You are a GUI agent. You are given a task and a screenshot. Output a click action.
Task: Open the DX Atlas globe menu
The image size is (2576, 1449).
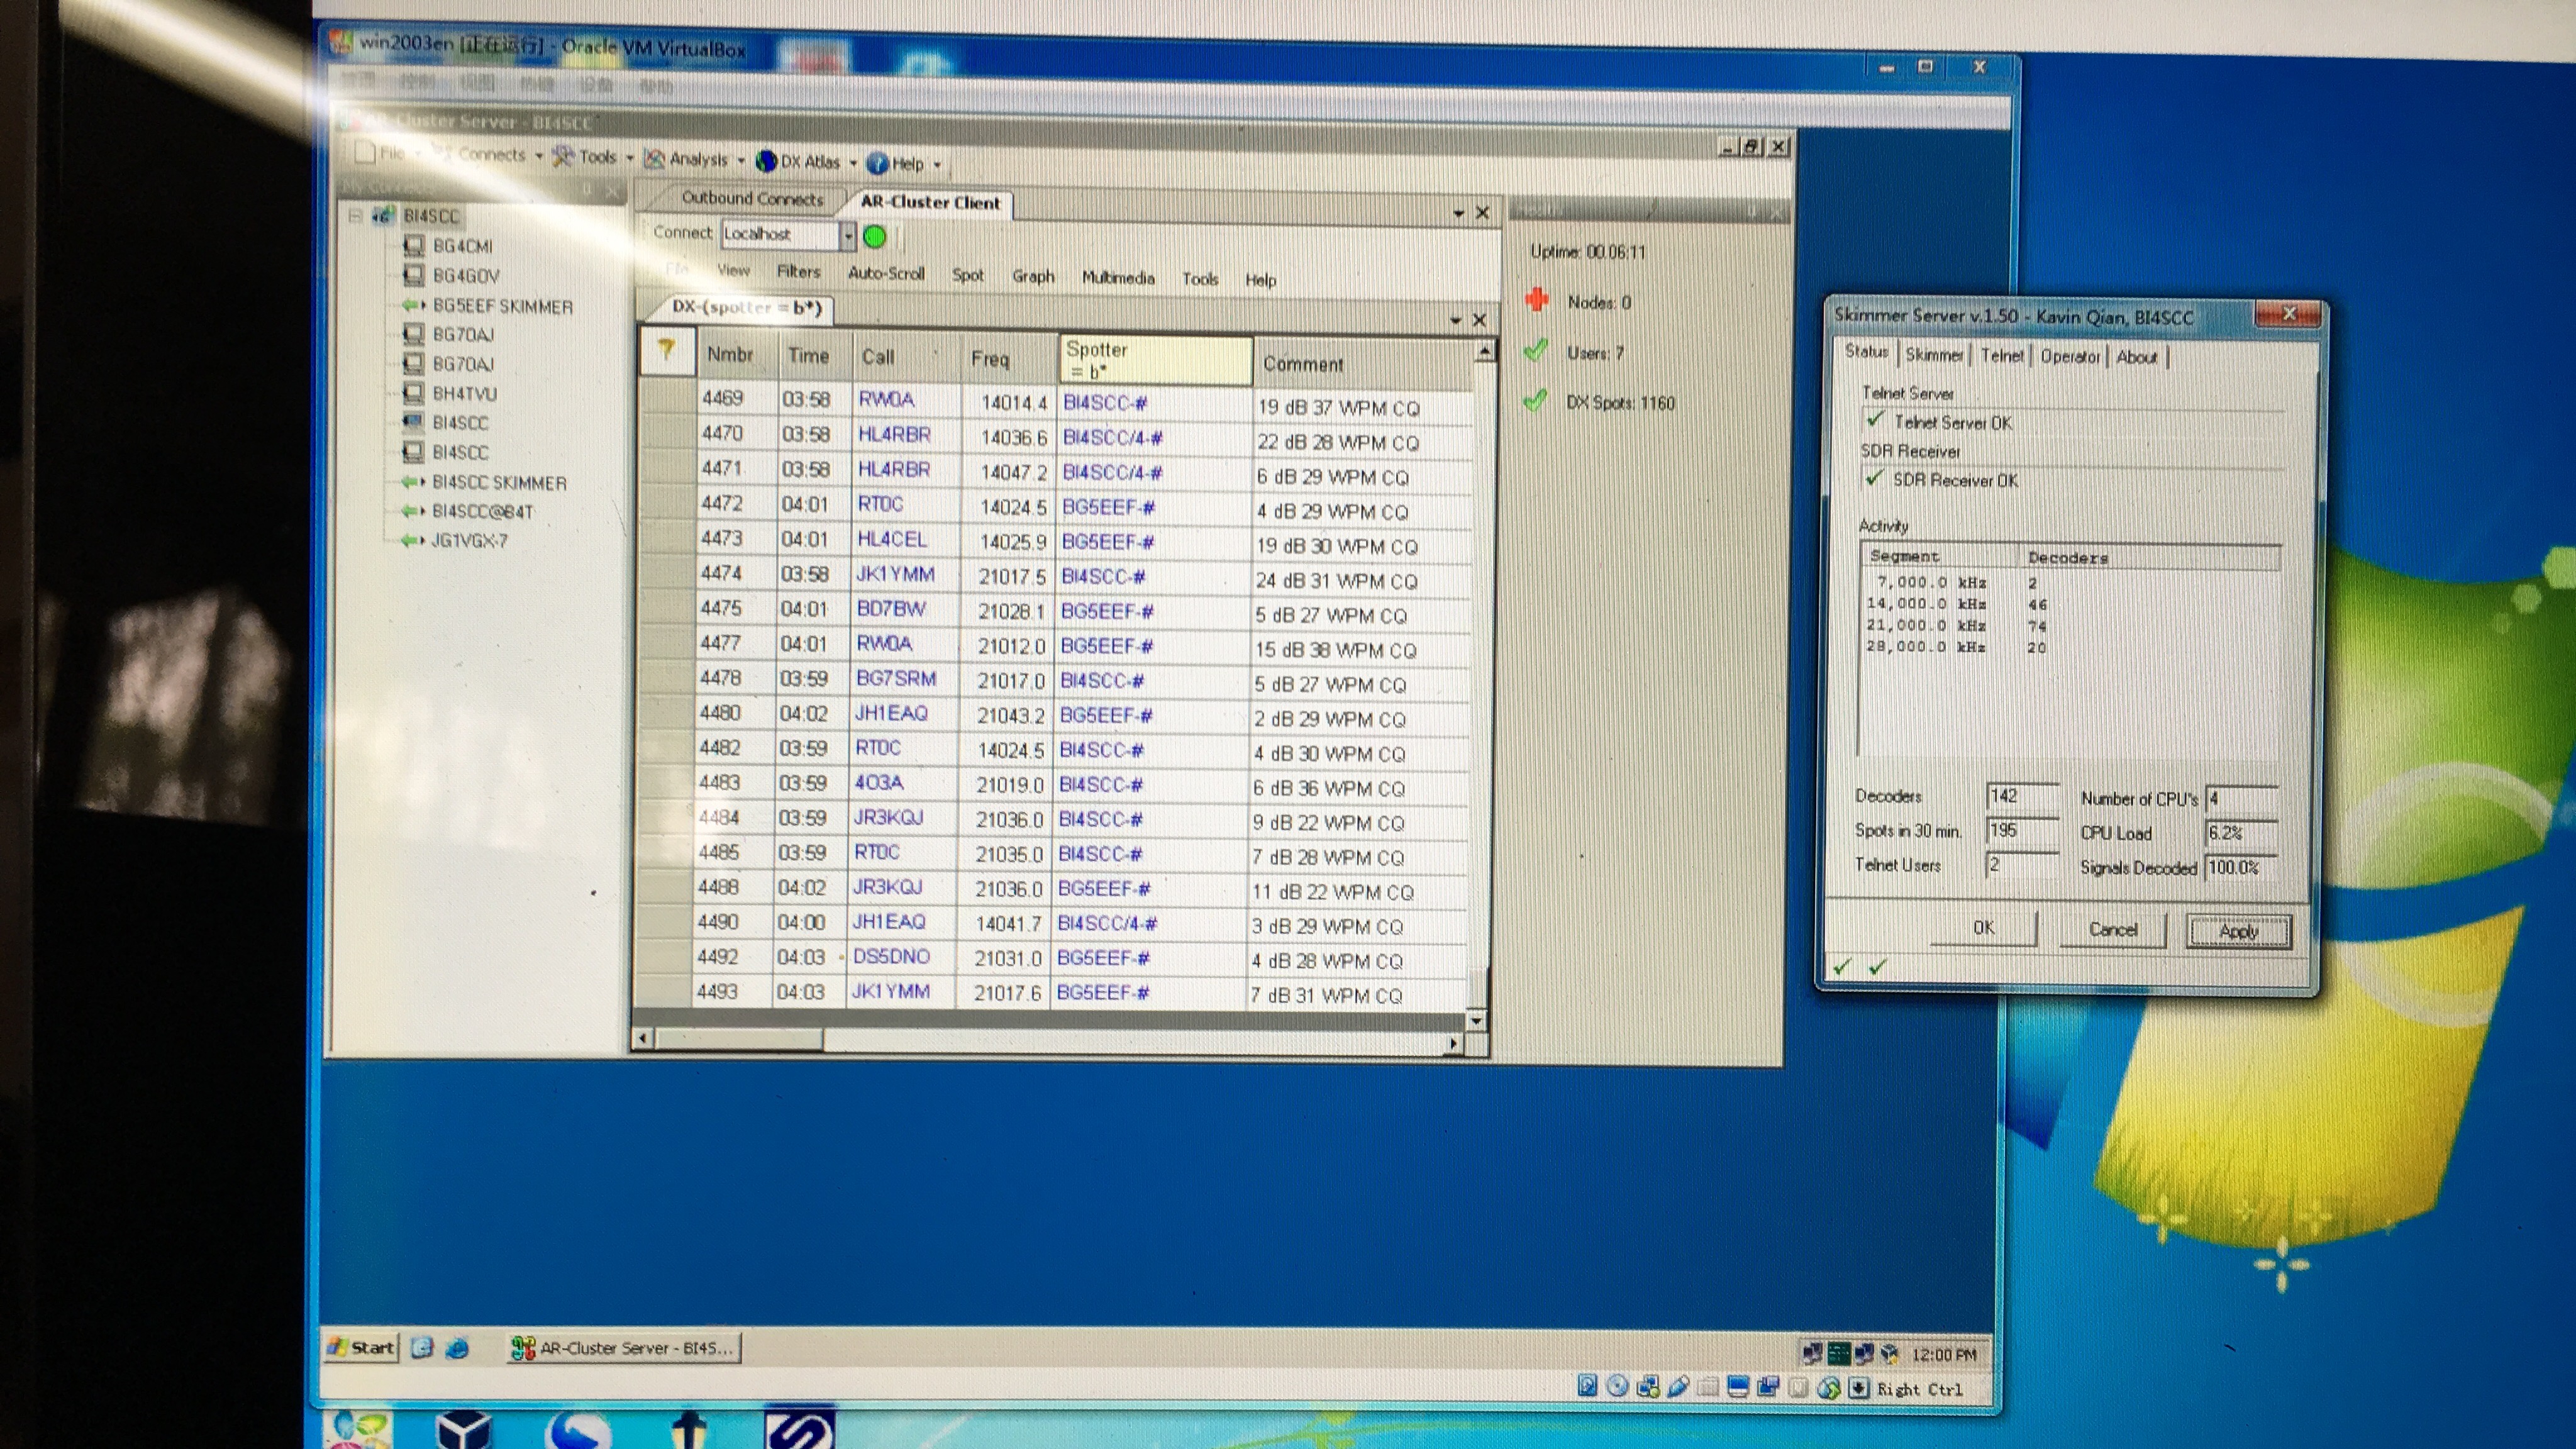tap(807, 161)
